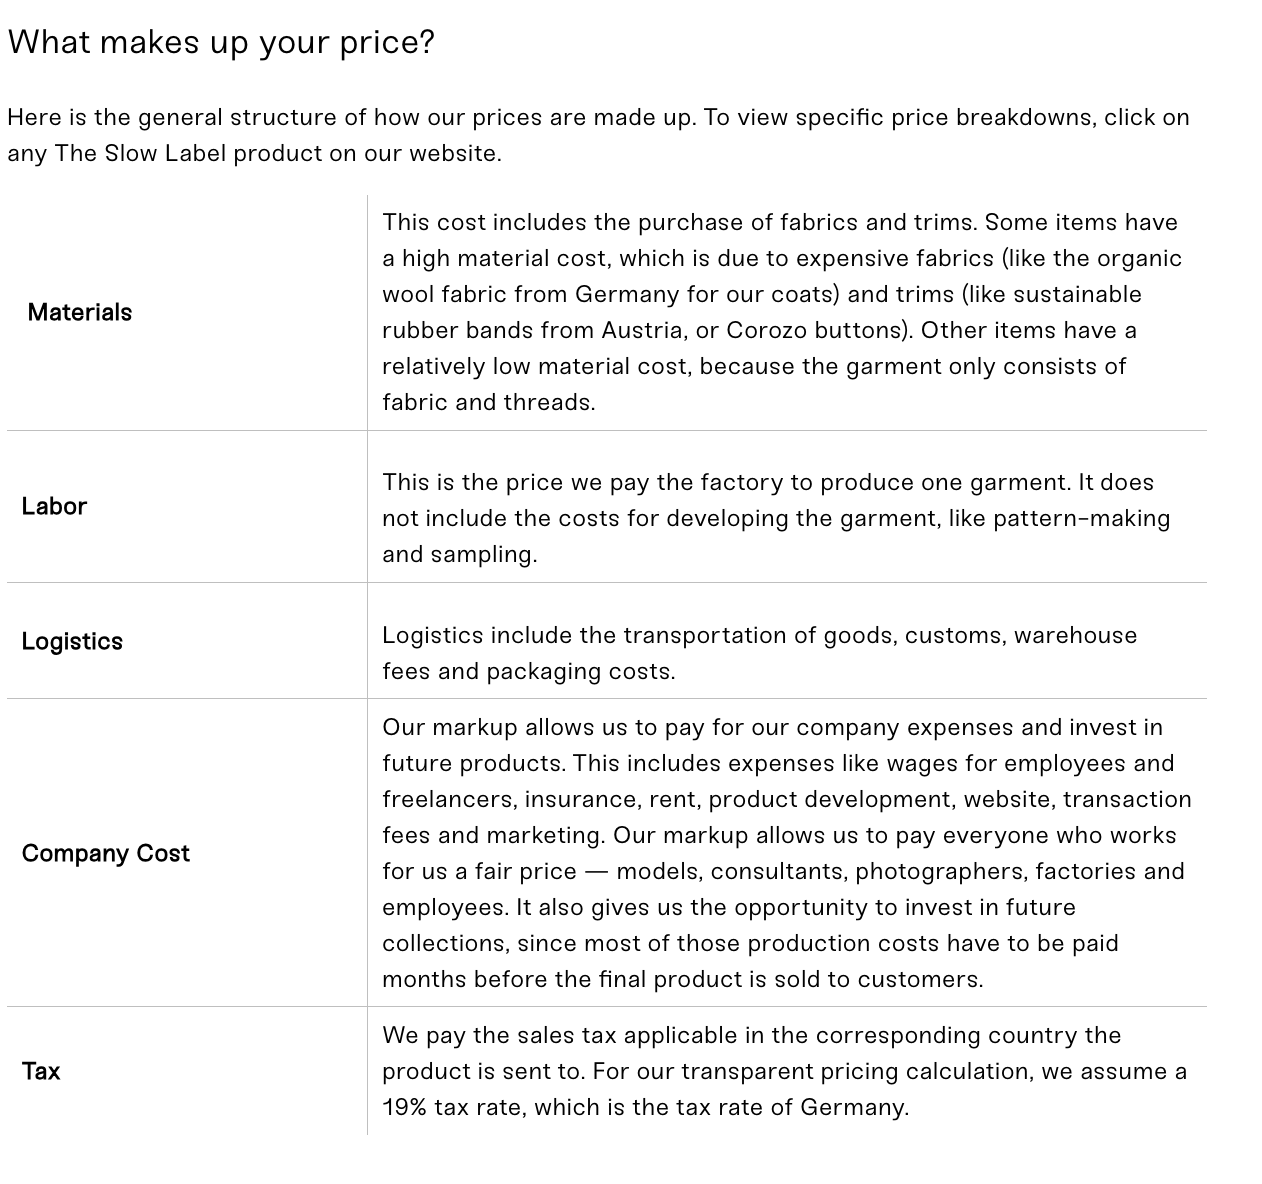This screenshot has height=1184, width=1262.
Task: Click the Tax description mentioning 19% rate
Action: coord(785,1071)
